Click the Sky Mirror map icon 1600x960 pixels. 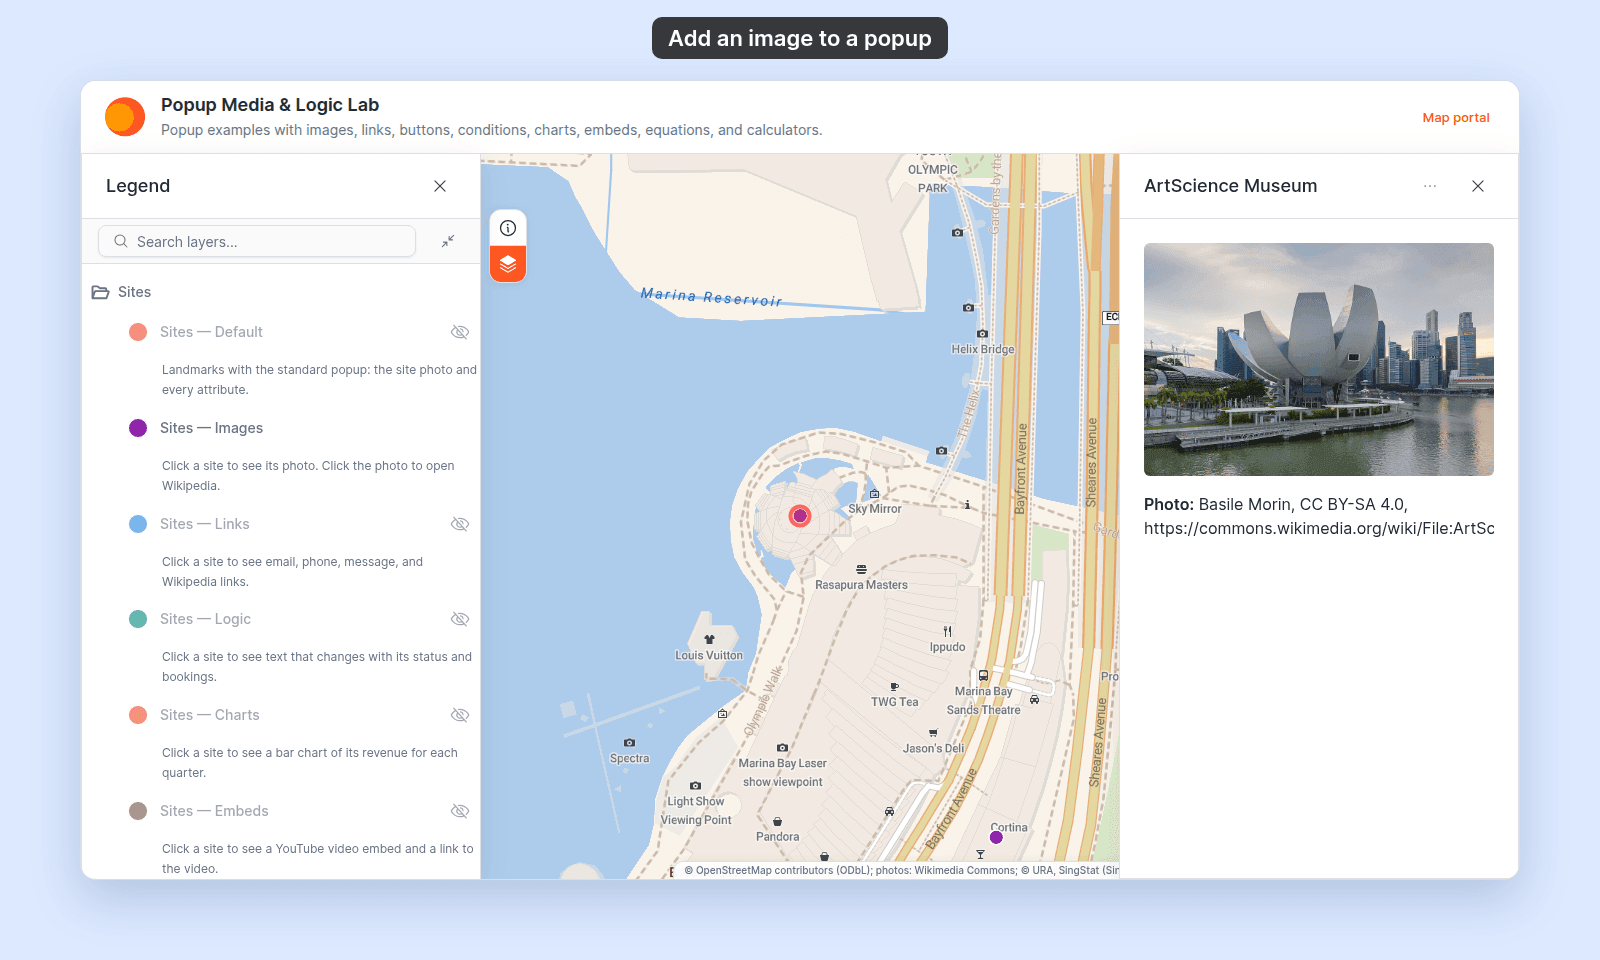click(875, 494)
